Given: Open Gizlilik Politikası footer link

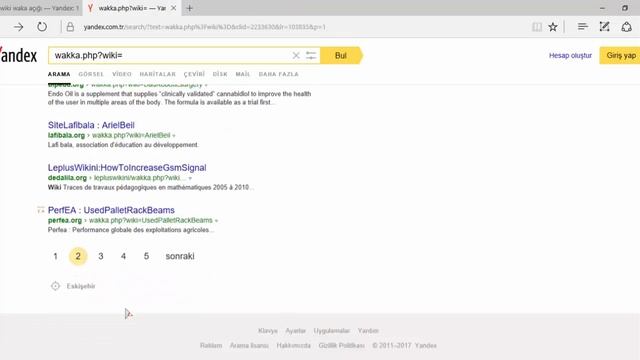Looking at the screenshot, I should tap(341, 345).
